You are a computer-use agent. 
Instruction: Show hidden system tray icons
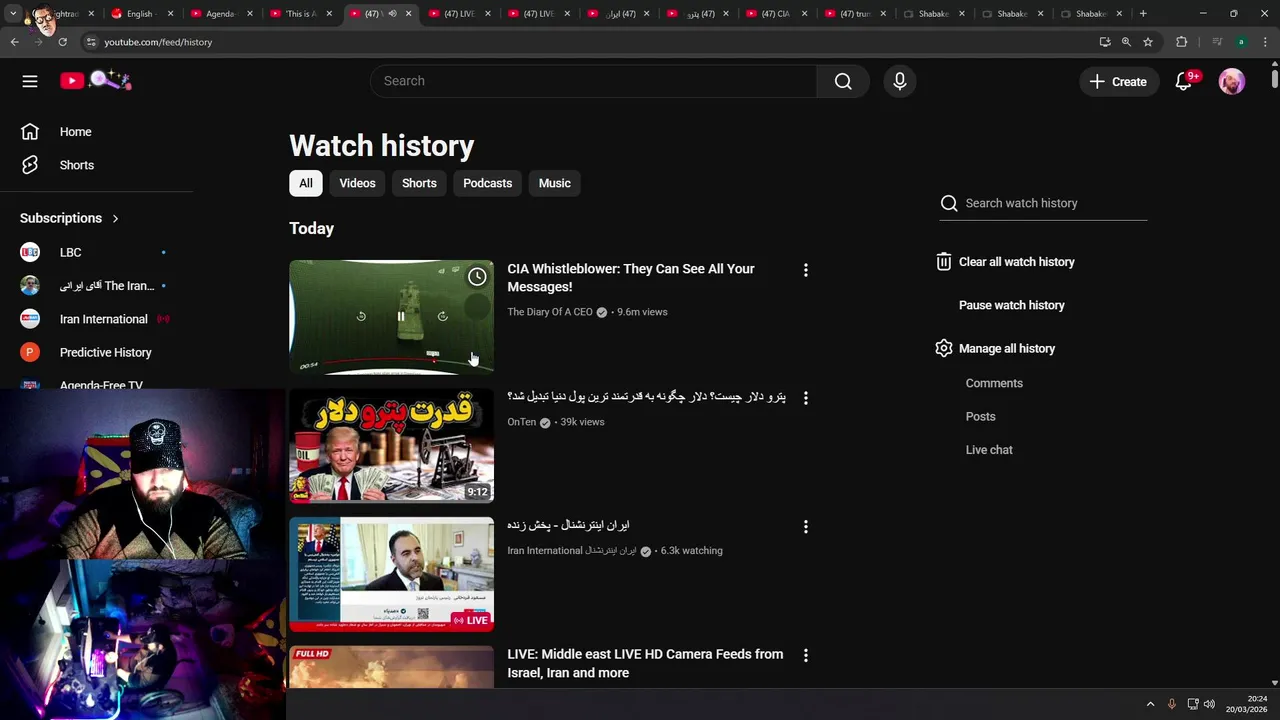(1150, 704)
